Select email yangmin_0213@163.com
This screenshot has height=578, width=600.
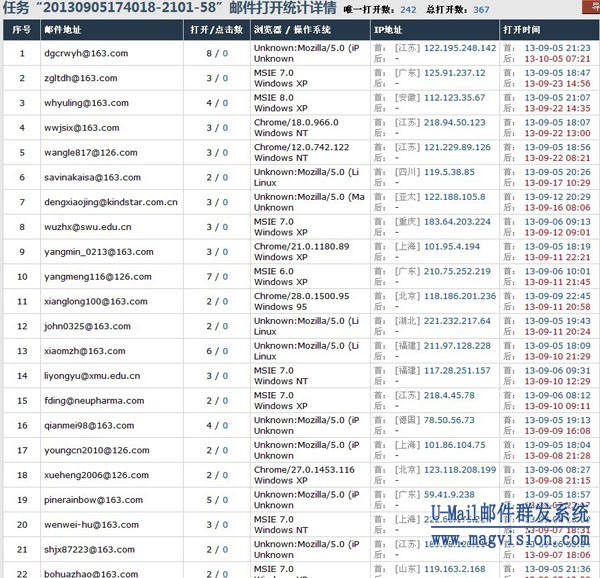(99, 252)
